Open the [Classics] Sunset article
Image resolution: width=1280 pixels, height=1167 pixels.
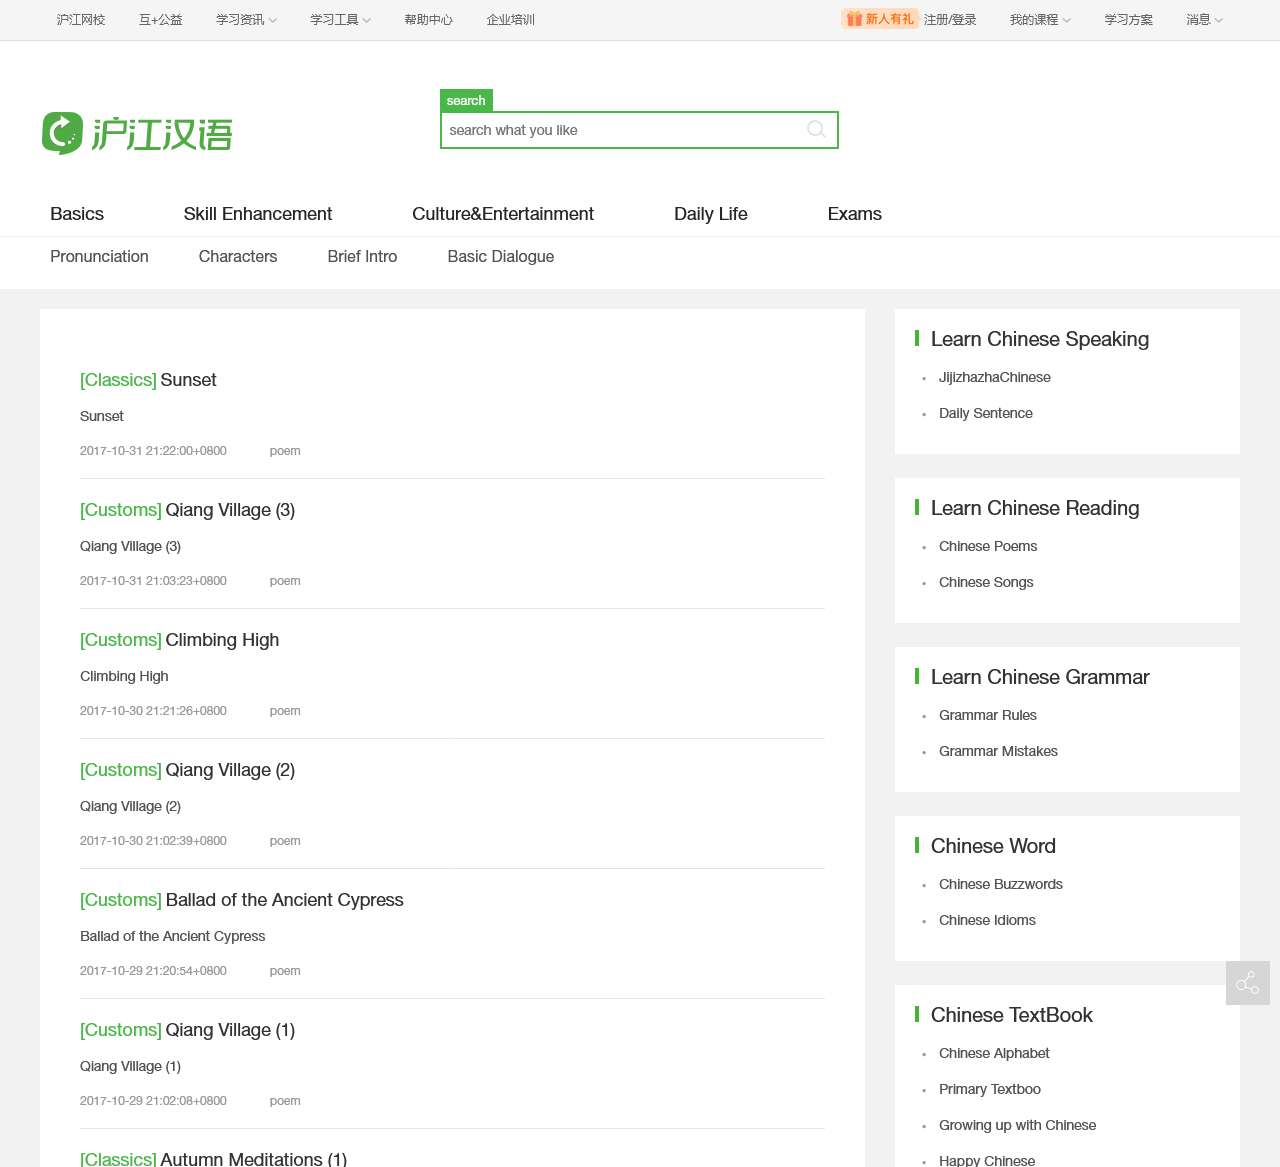tap(148, 380)
